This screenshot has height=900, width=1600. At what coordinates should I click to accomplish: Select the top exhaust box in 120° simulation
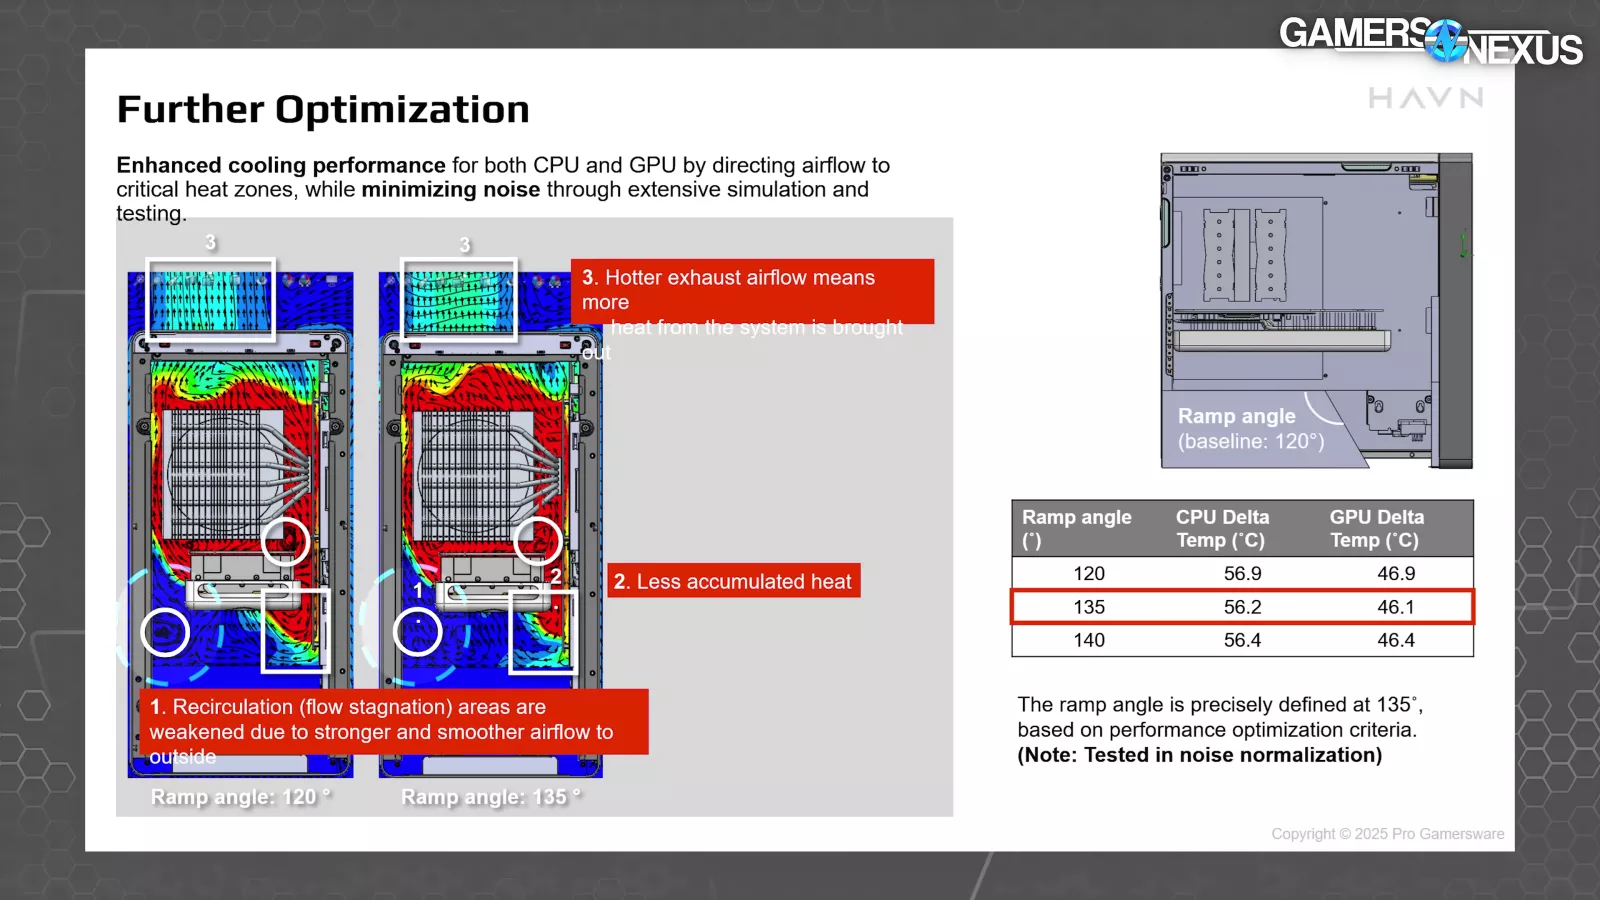pos(210,300)
